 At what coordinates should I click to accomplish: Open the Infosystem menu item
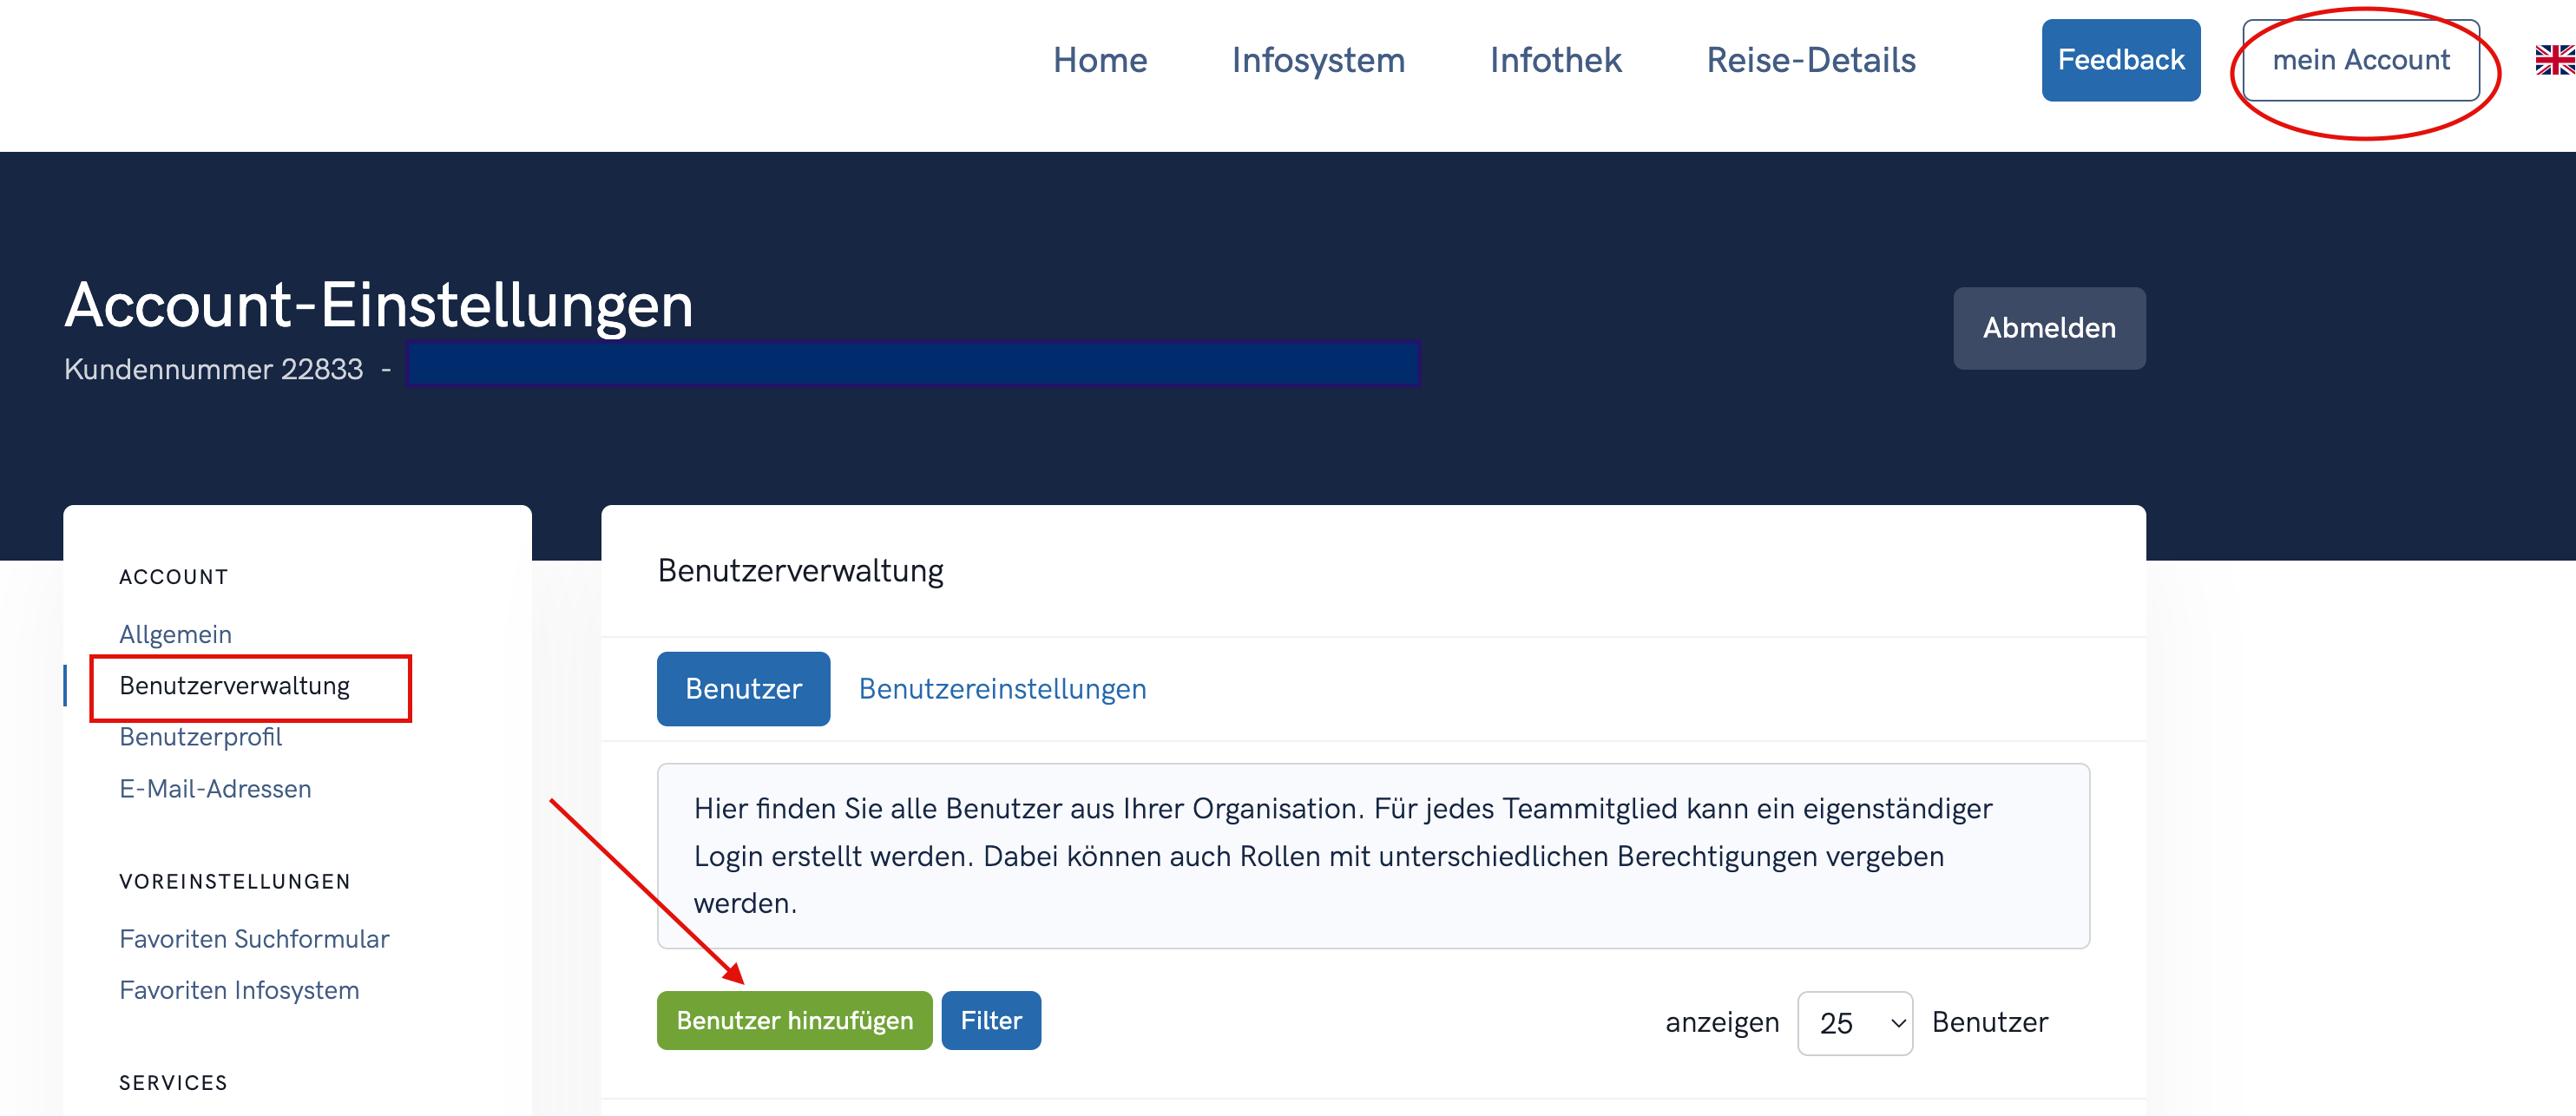point(1318,60)
